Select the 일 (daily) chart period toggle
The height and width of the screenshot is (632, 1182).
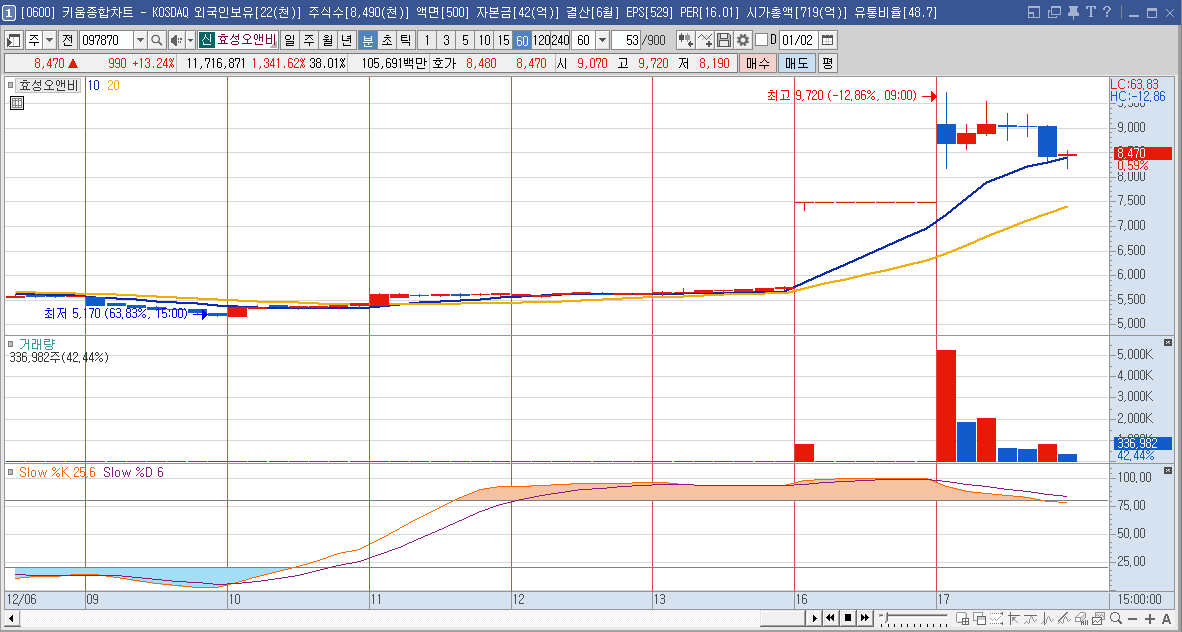tap(290, 40)
